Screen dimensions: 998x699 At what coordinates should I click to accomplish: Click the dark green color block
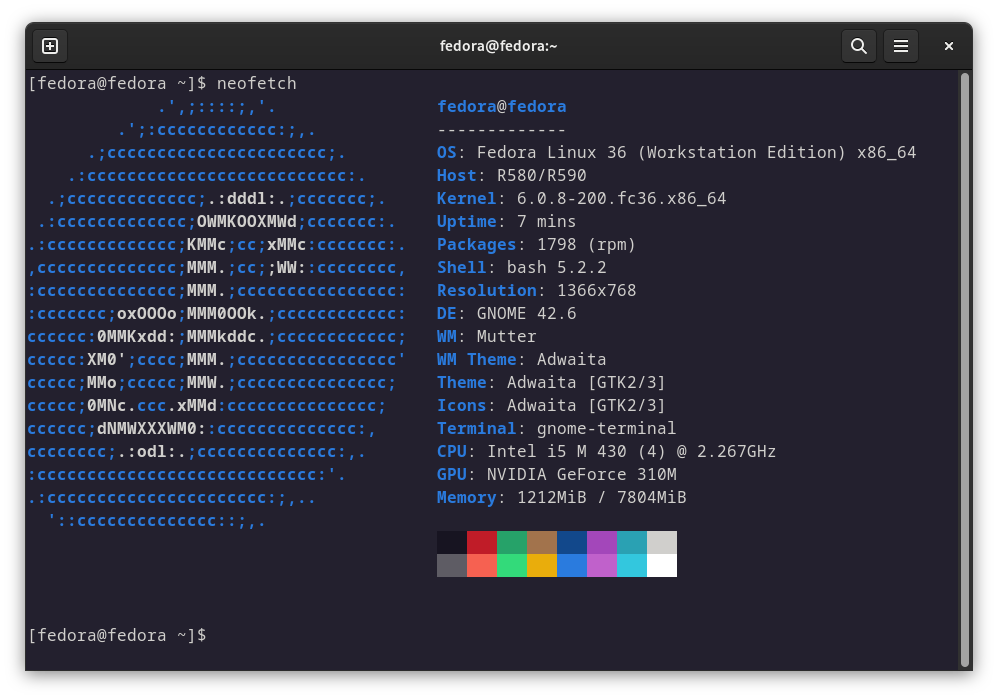coord(512,542)
